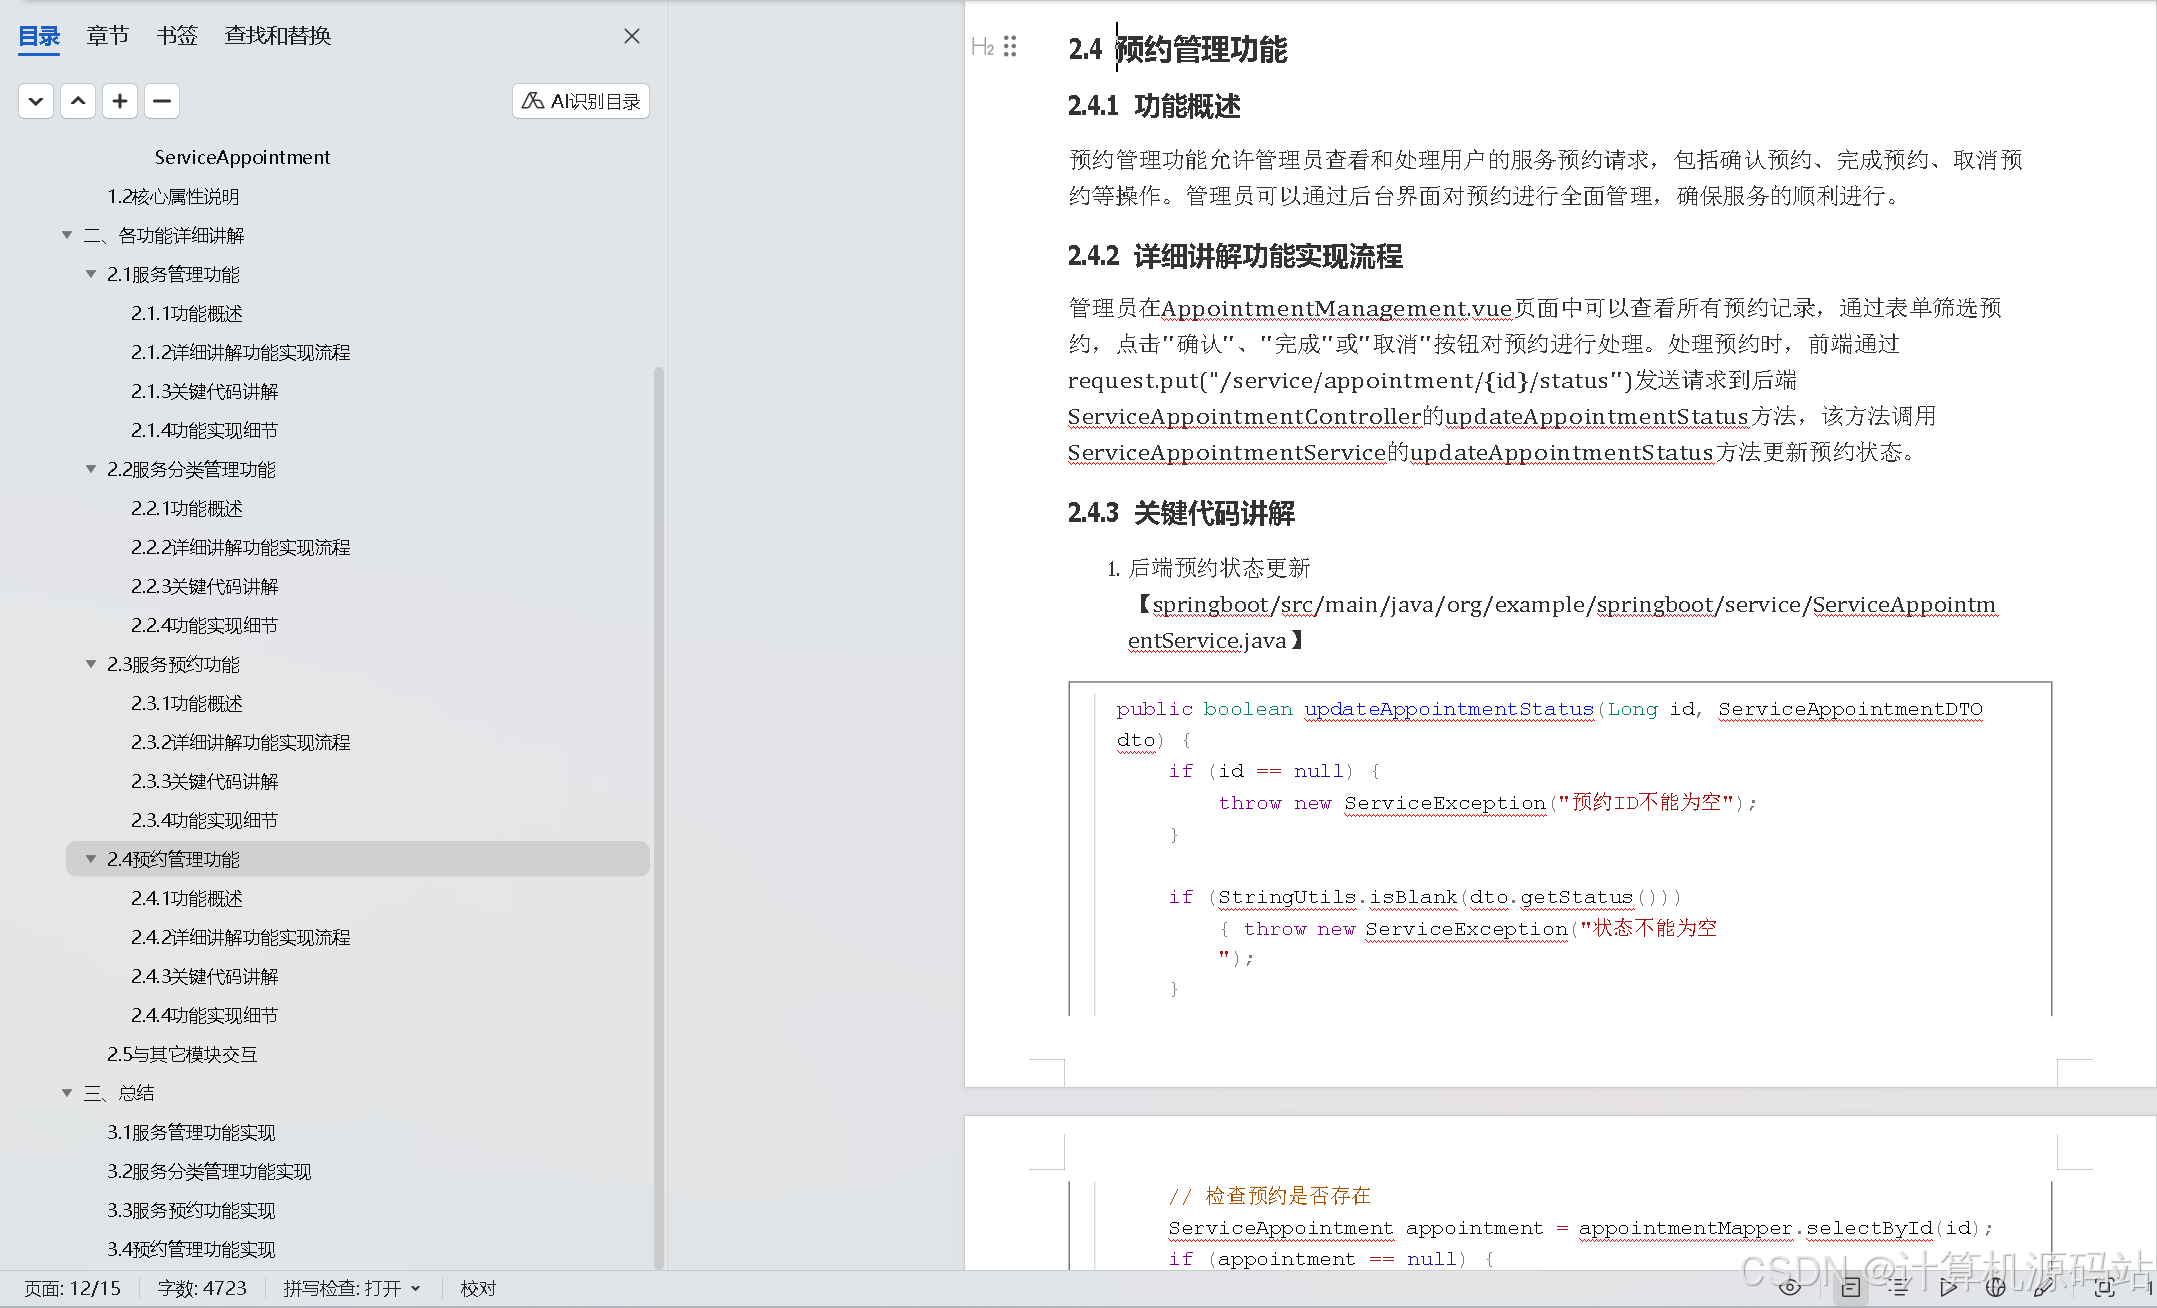Click the 后端预约状态更新 list item text
Viewport: 2157px width, 1308px height.
(x=1219, y=568)
